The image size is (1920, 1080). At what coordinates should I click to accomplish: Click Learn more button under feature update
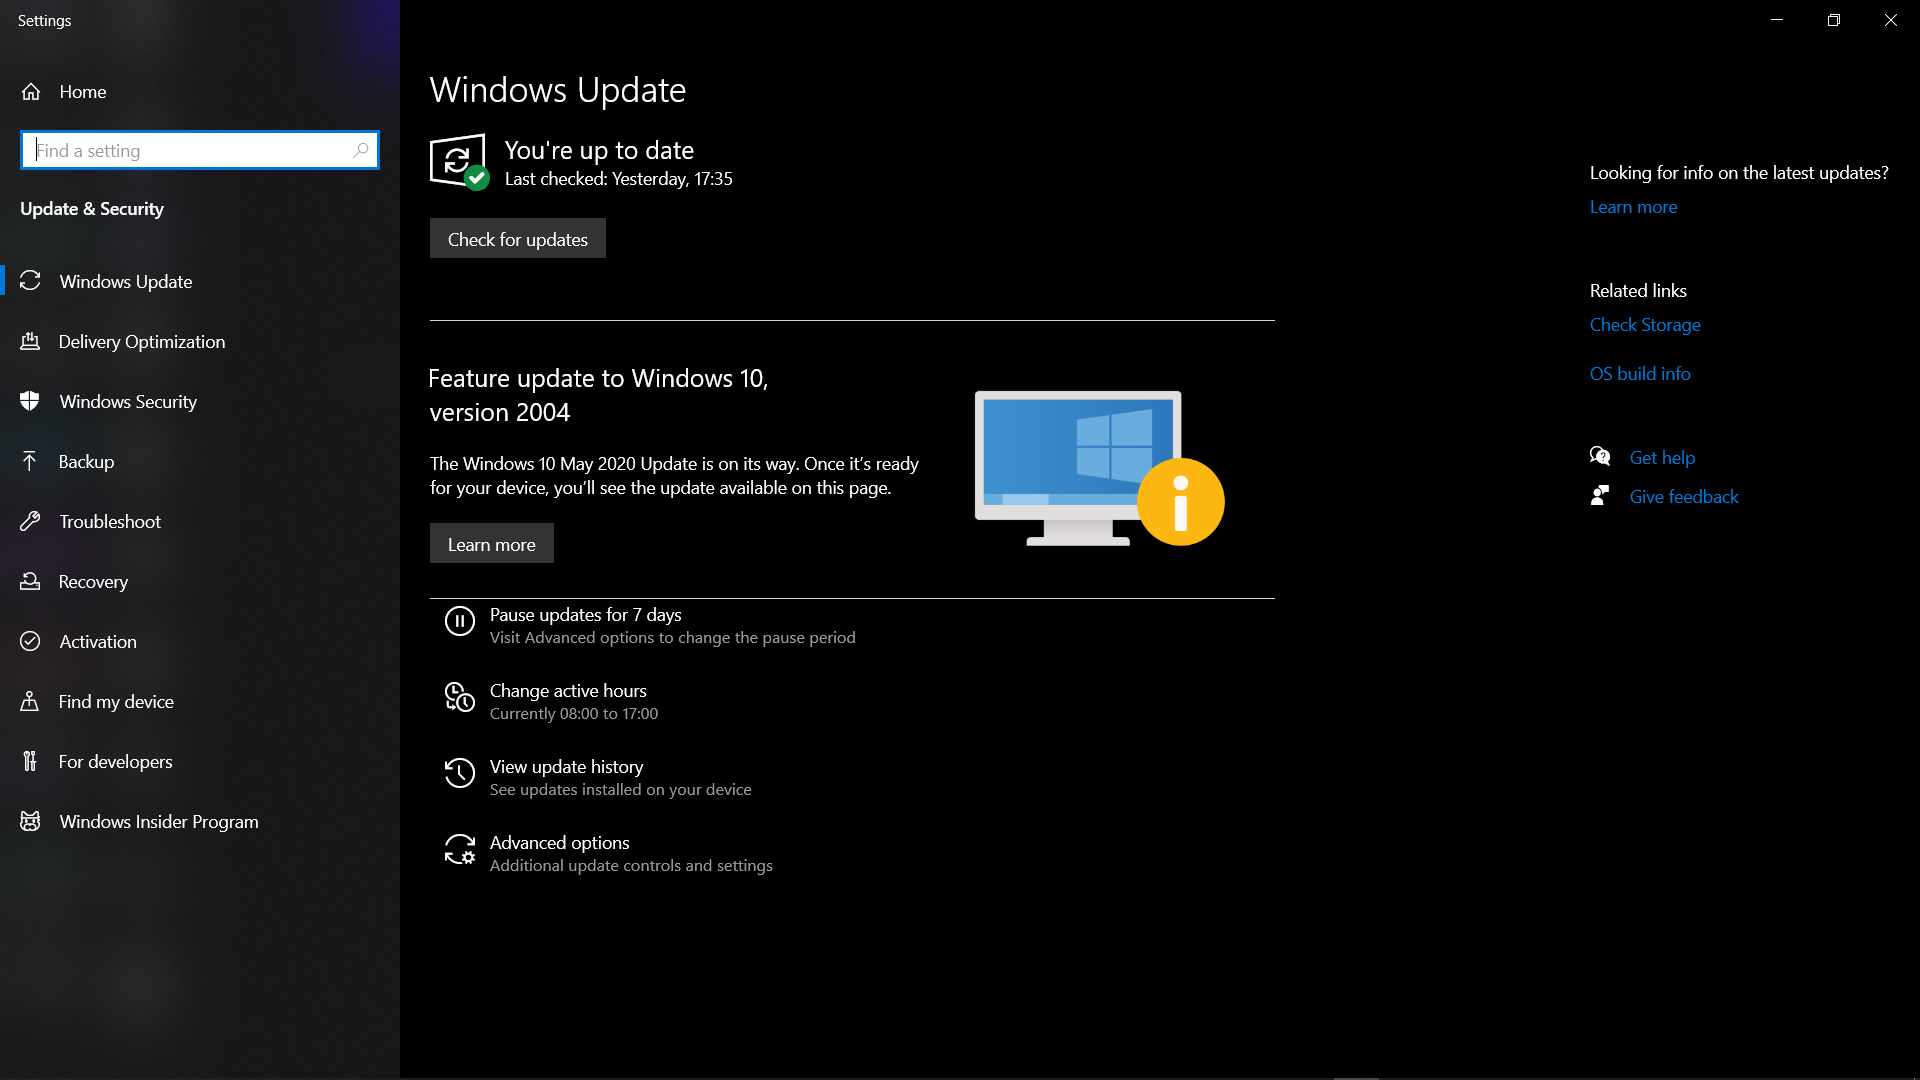492,543
